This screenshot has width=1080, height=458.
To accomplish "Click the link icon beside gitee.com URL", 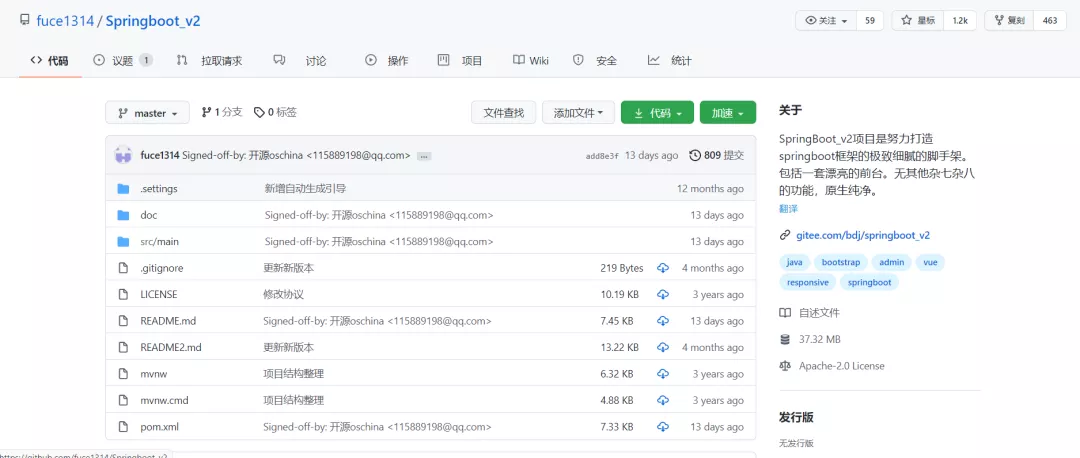I will pyautogui.click(x=785, y=235).
